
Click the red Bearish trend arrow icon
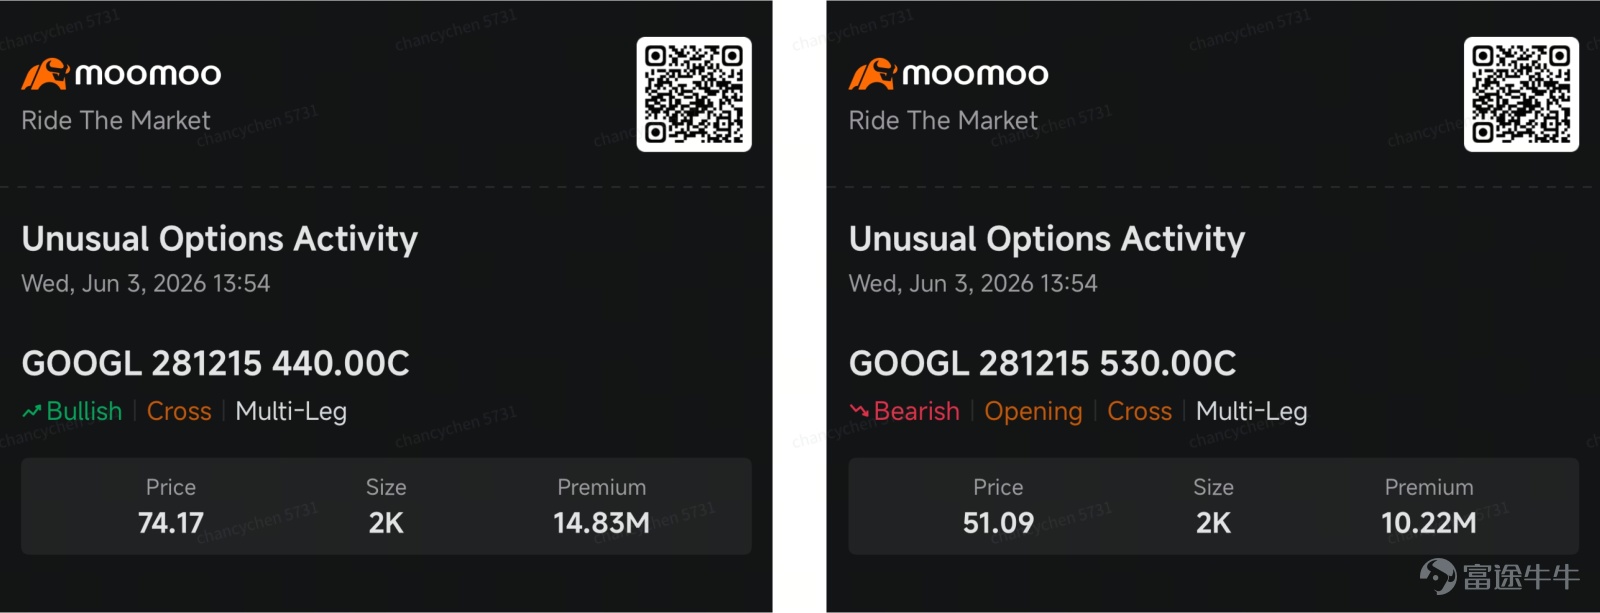click(859, 411)
